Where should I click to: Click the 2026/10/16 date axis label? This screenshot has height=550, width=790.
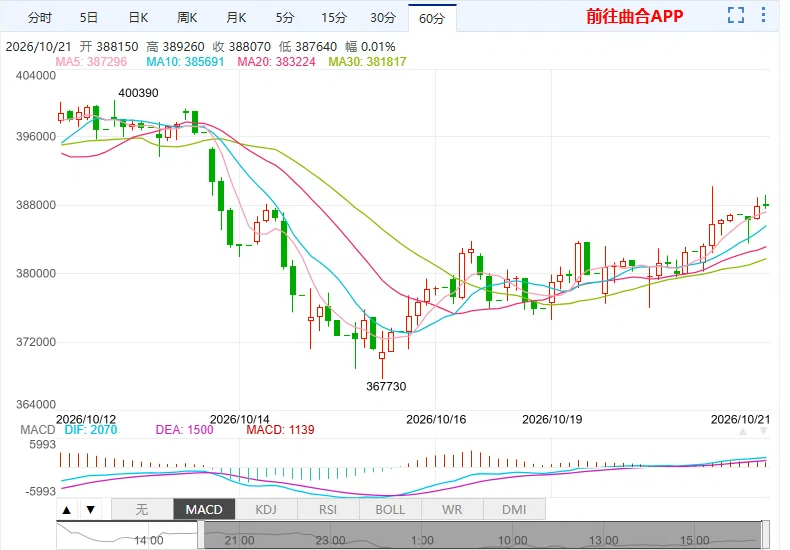[x=436, y=420]
